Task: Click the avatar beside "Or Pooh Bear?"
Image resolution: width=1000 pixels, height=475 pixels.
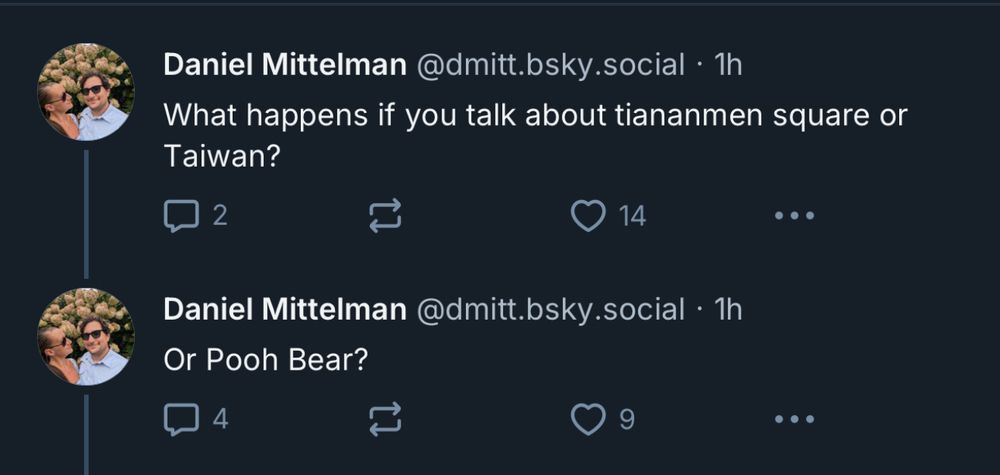Action: 86,336
